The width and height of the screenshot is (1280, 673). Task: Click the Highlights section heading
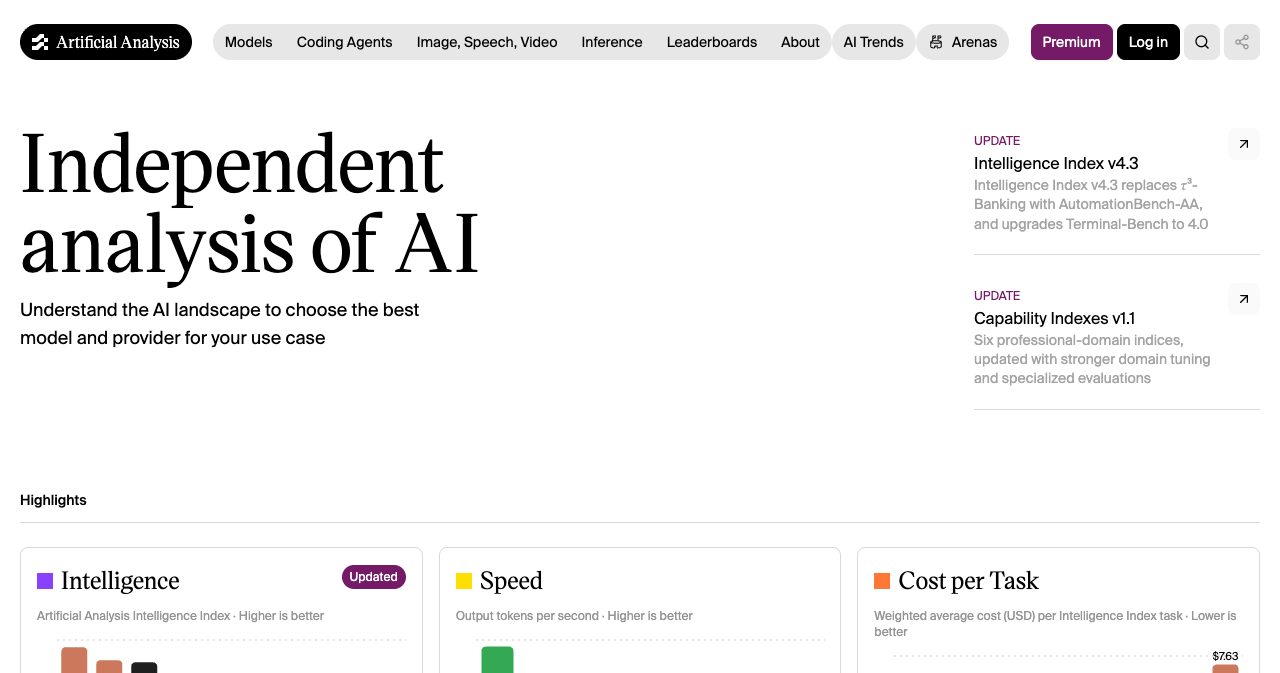(x=53, y=500)
